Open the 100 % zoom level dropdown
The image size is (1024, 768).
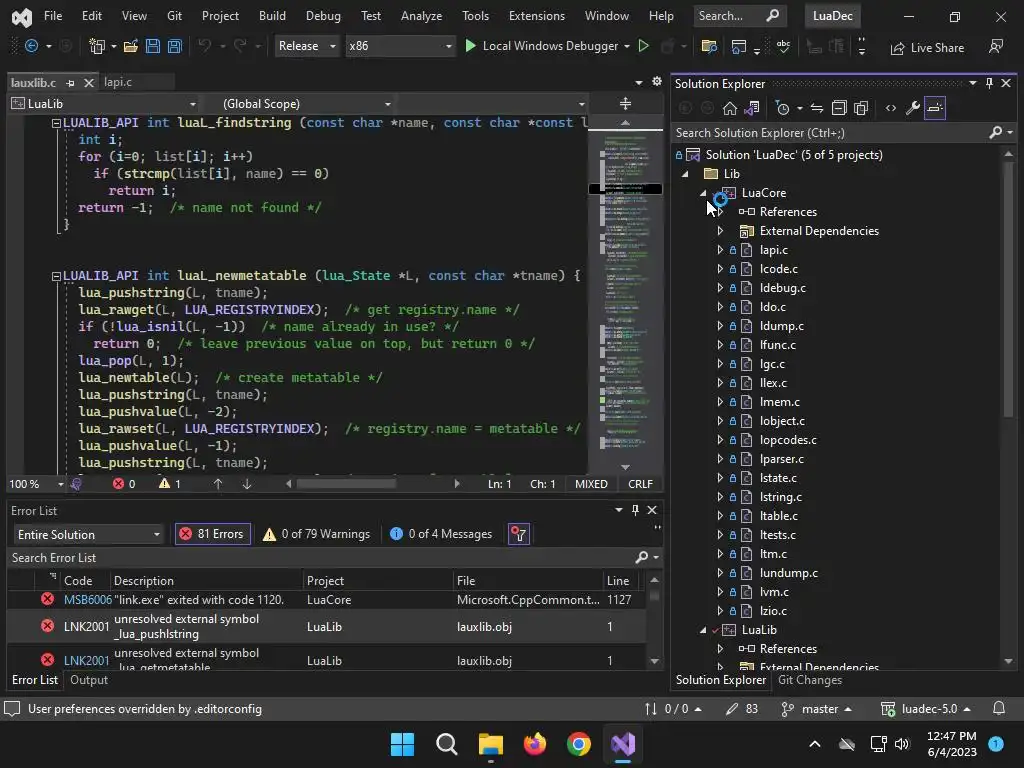tap(36, 484)
